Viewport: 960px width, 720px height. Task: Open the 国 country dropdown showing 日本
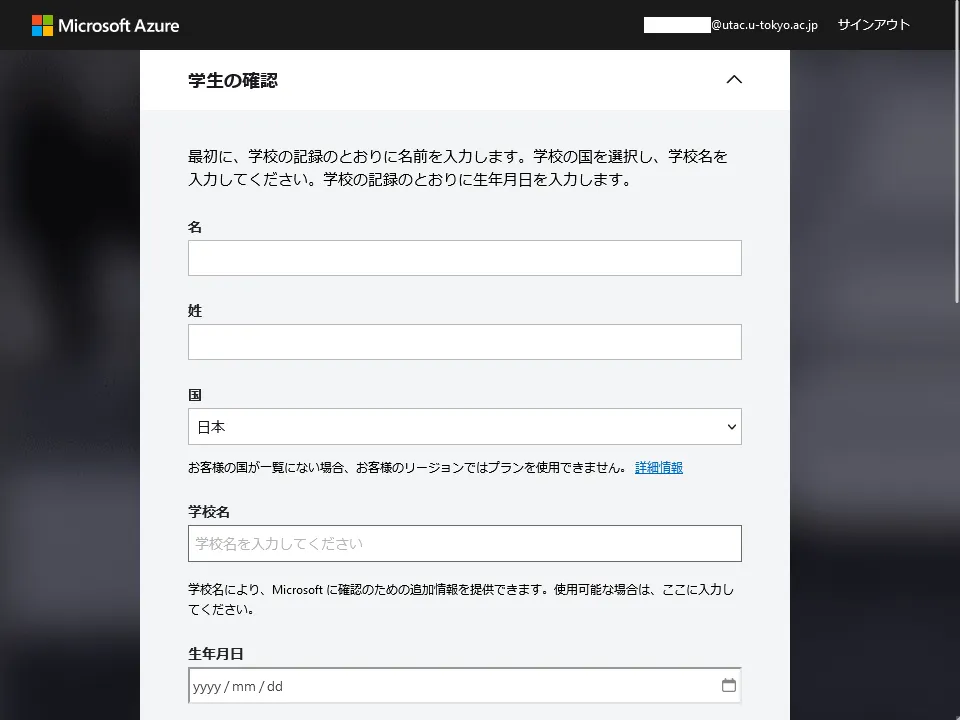tap(464, 427)
